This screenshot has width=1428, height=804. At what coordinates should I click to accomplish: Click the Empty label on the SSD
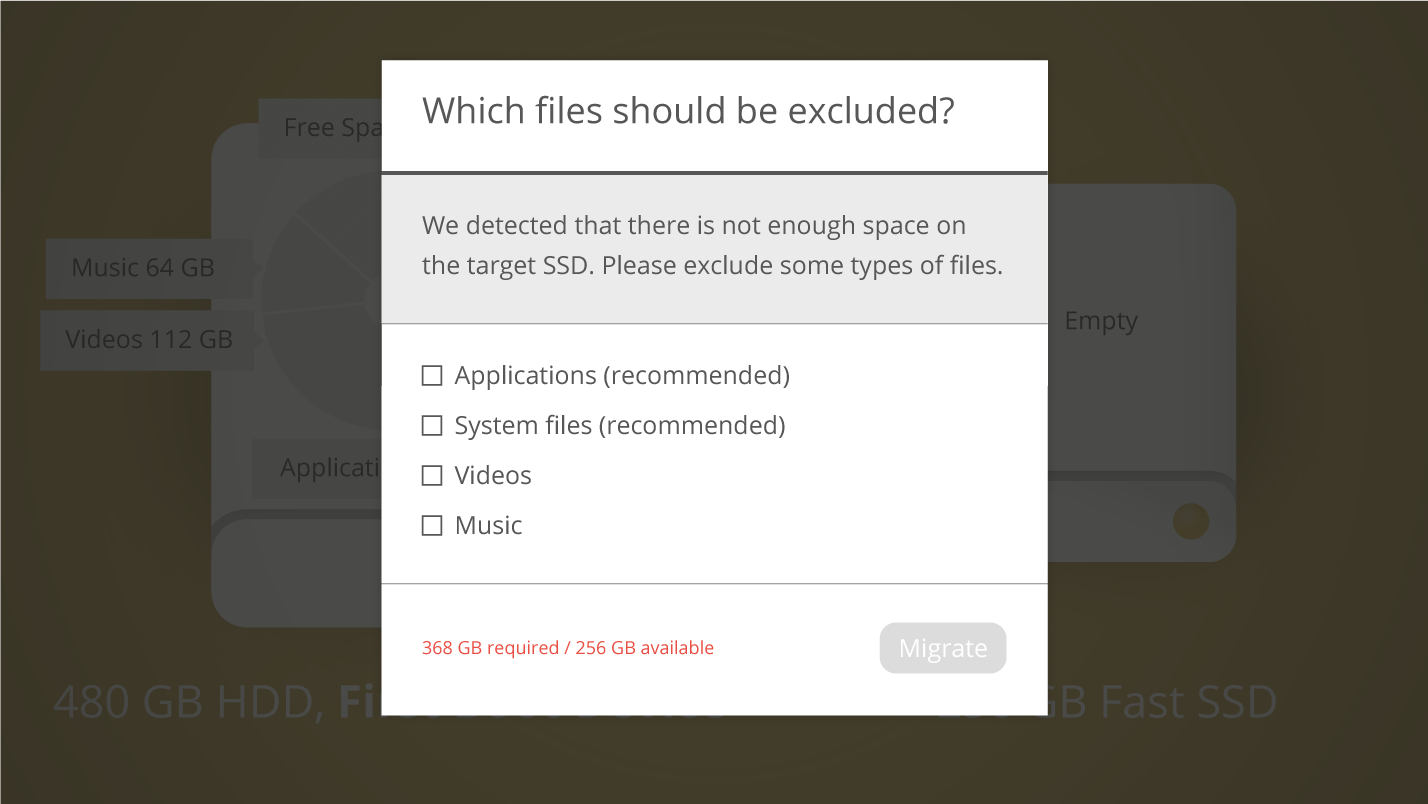click(1100, 321)
